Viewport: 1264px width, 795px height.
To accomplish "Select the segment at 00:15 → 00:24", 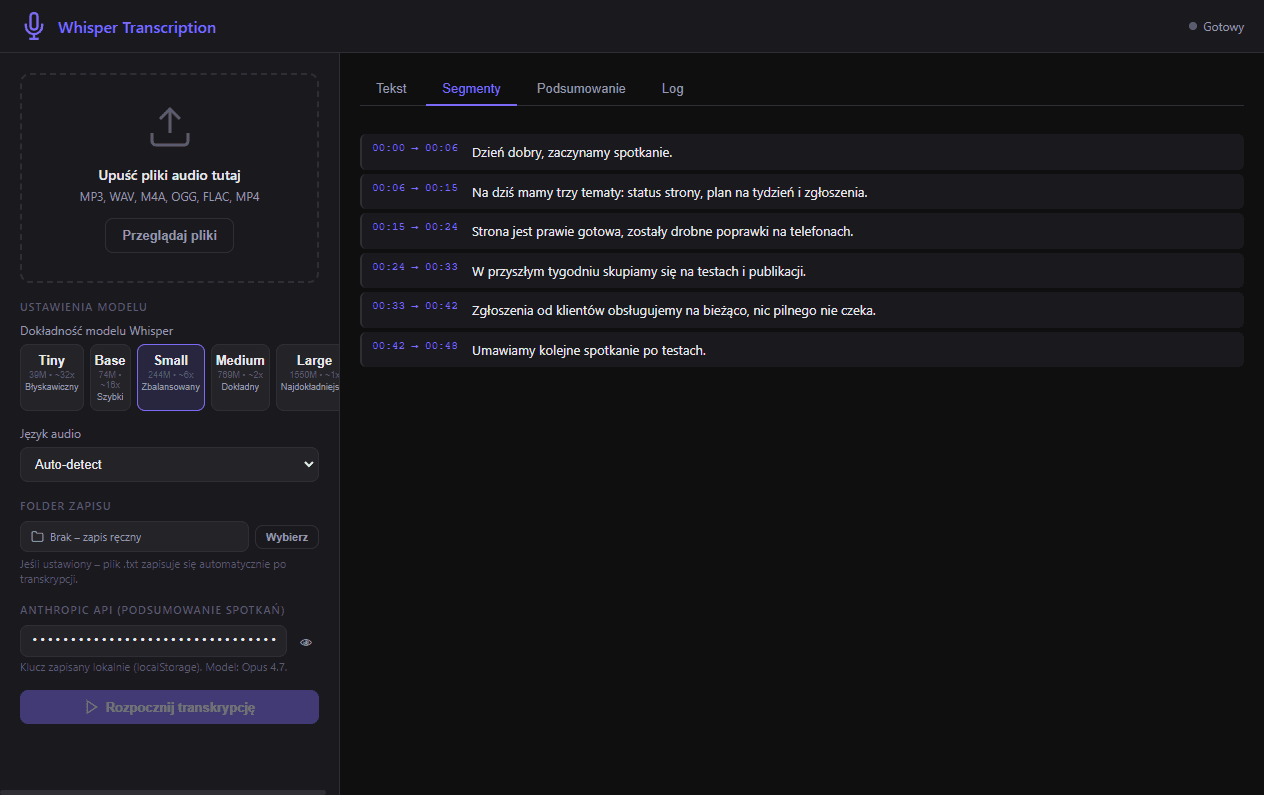I will [x=801, y=231].
